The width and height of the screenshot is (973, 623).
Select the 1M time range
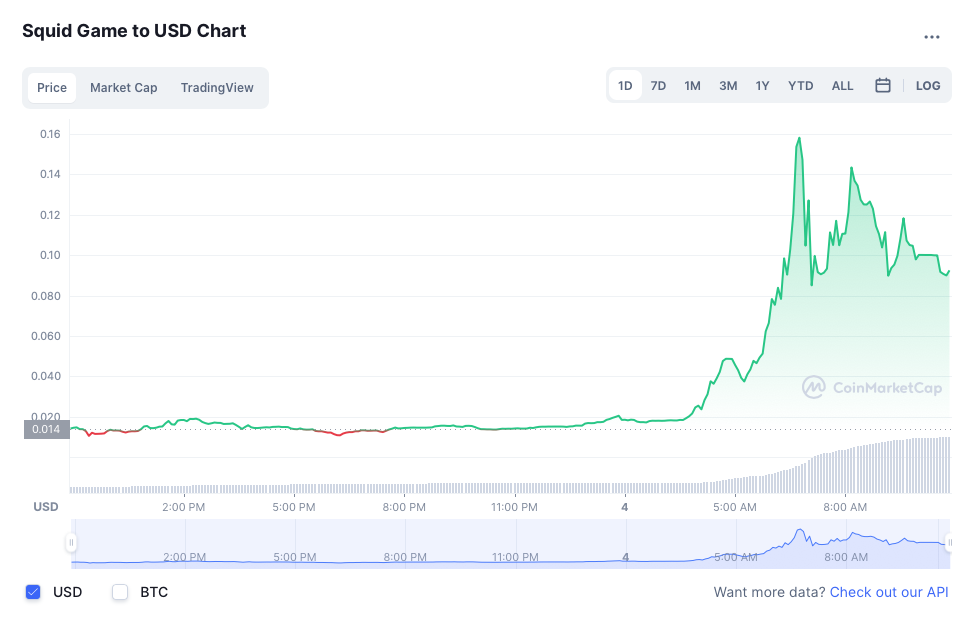pyautogui.click(x=692, y=86)
